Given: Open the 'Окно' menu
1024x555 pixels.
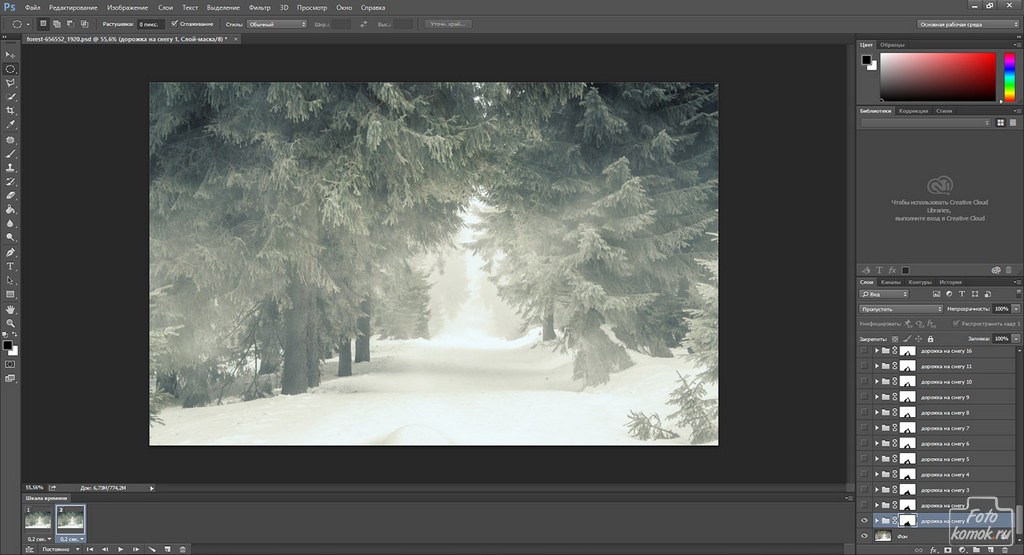Looking at the screenshot, I should pos(344,8).
